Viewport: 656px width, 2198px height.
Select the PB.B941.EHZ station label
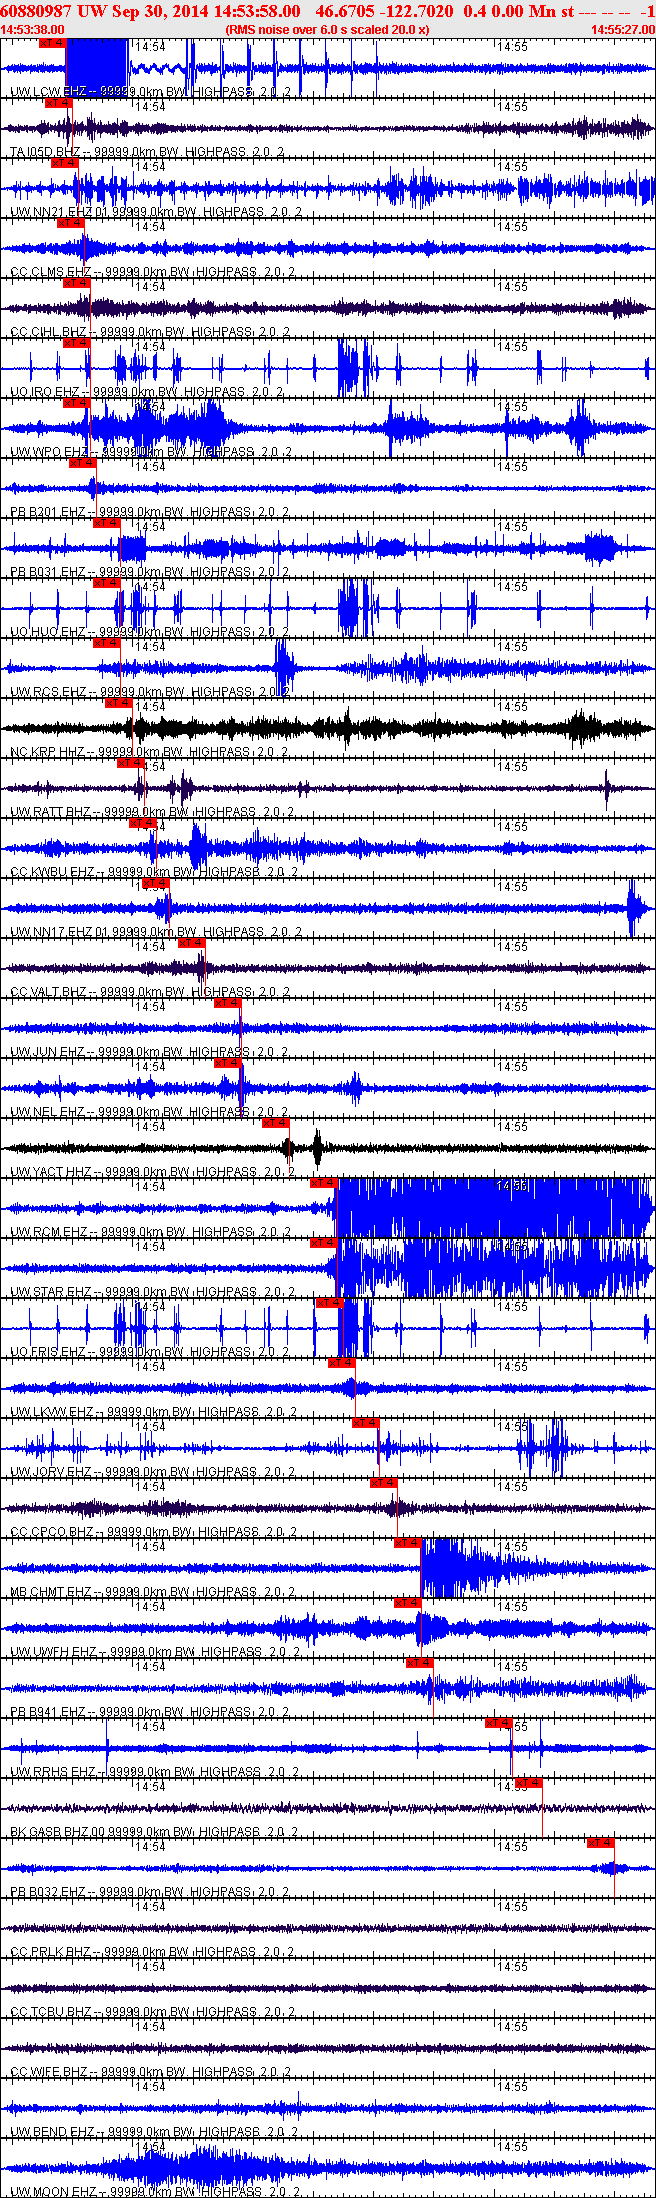[x=150, y=1712]
